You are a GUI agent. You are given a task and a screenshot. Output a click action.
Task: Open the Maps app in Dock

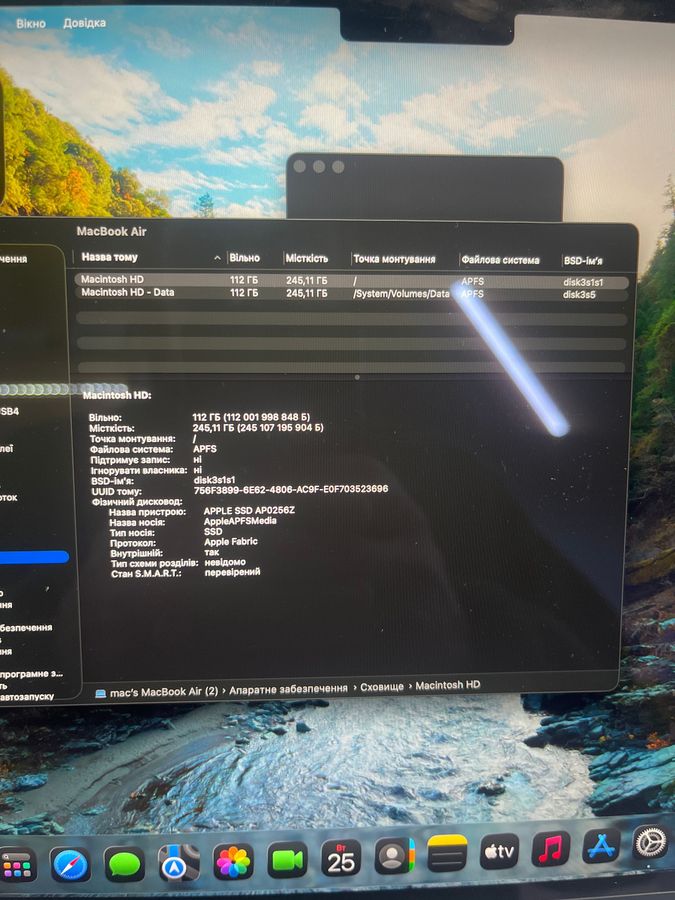coord(179,862)
